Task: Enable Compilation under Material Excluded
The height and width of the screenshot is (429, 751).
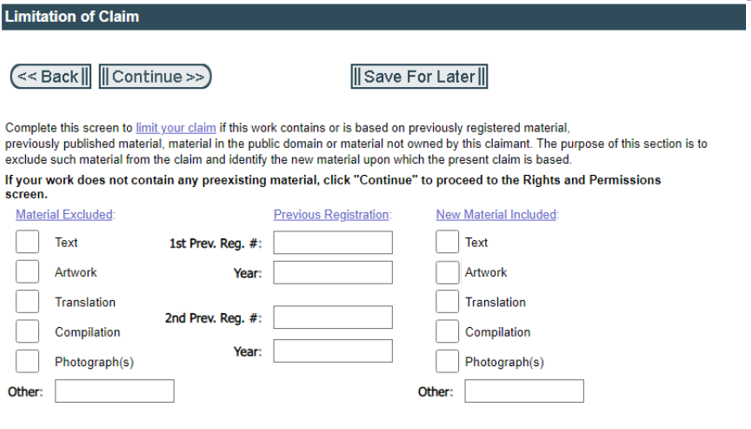Action: [x=28, y=332]
